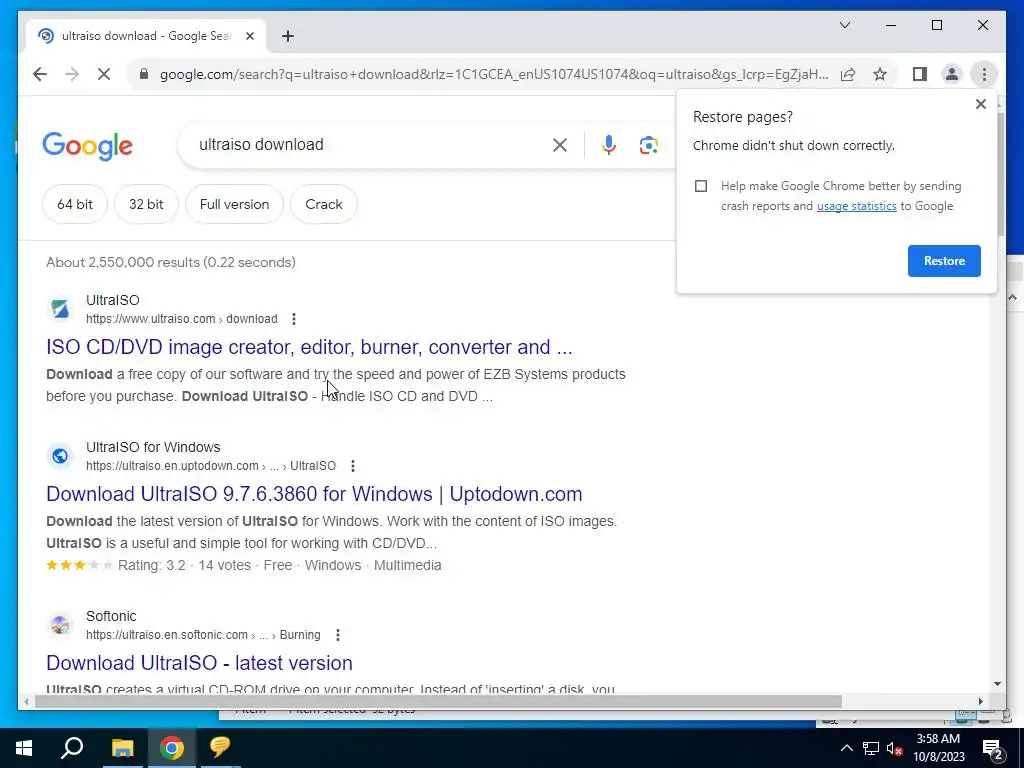
Task: Click the address bar URL text
Action: (x=494, y=74)
